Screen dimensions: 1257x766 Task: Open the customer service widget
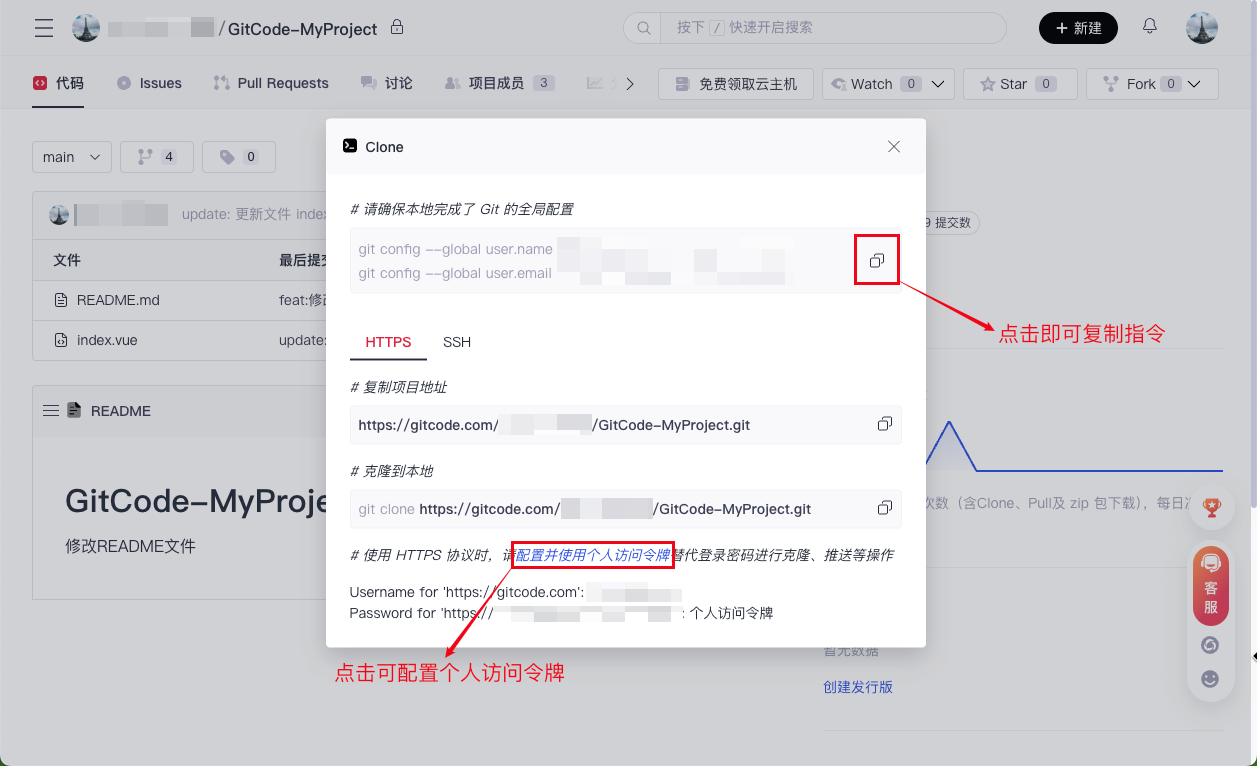[1210, 586]
